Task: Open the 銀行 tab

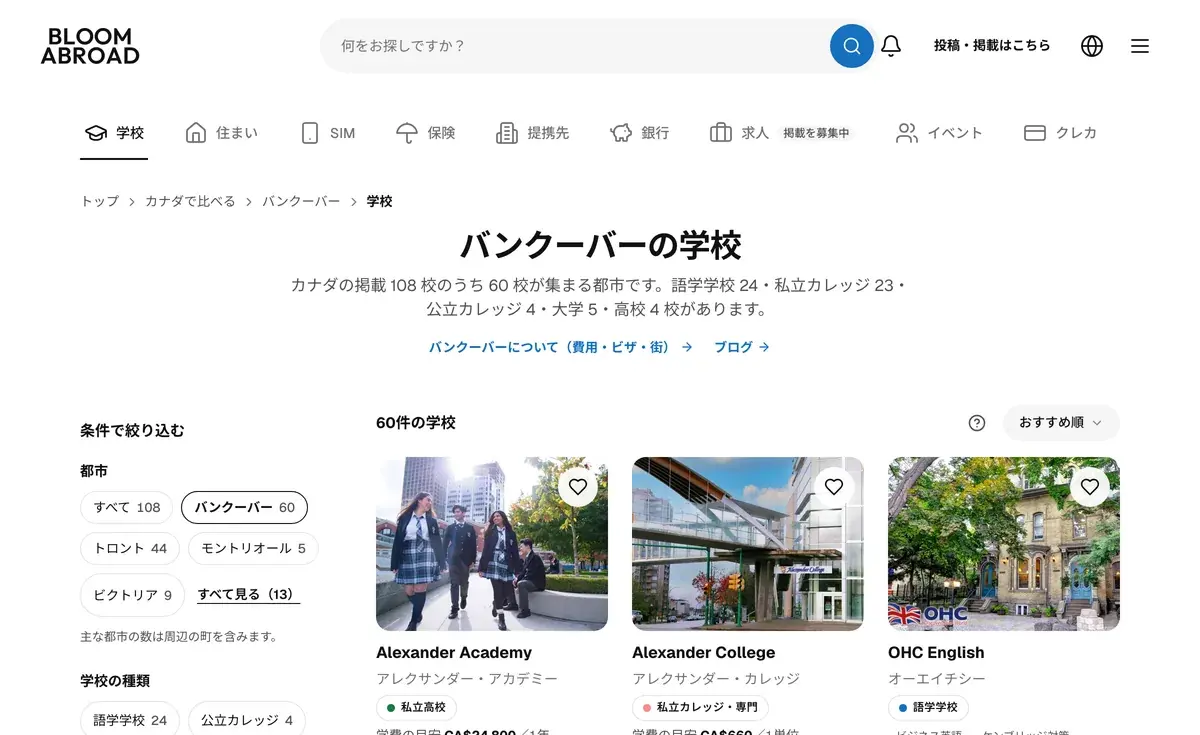Action: (x=639, y=133)
